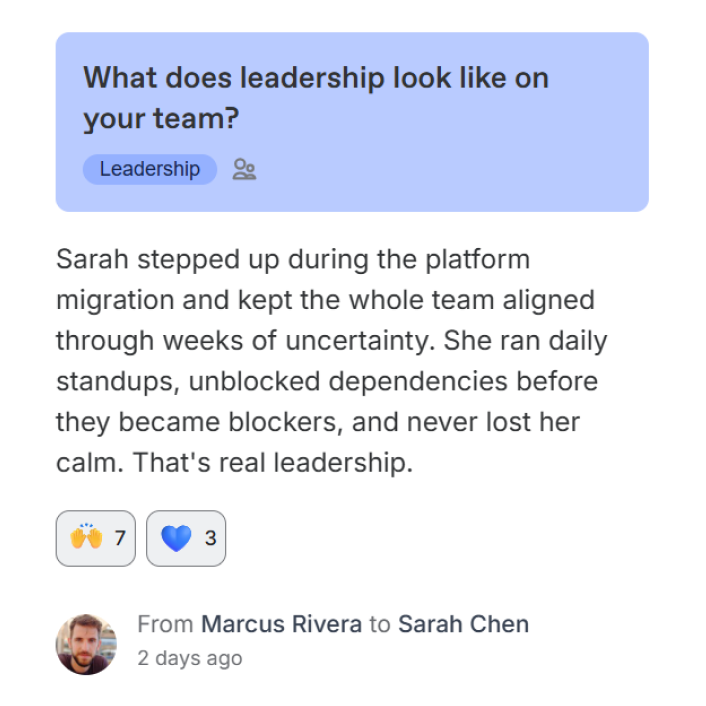706x706 pixels.
Task: Click the recognition message starting "Sarah stepped up"
Action: (331, 361)
